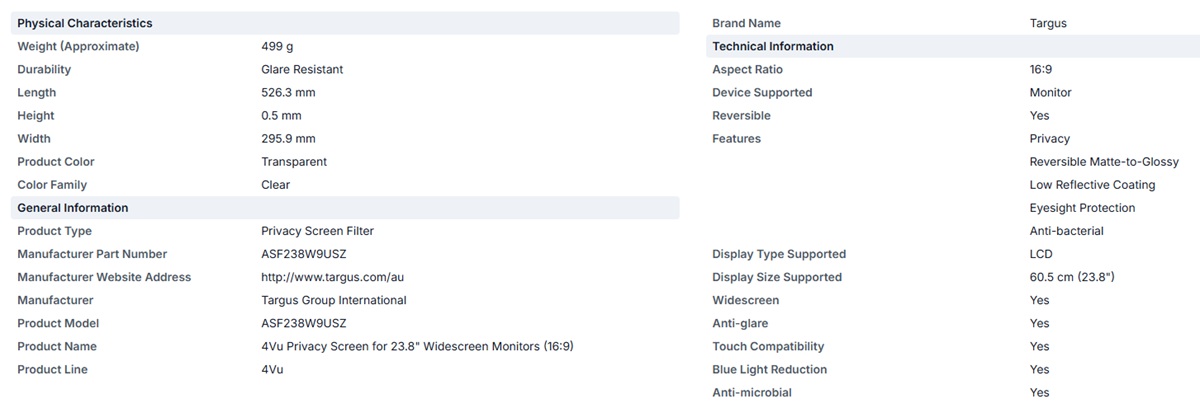Viewport: 1200px width, 413px height.
Task: Click the Length value 526.3 mm
Action: 288,92
